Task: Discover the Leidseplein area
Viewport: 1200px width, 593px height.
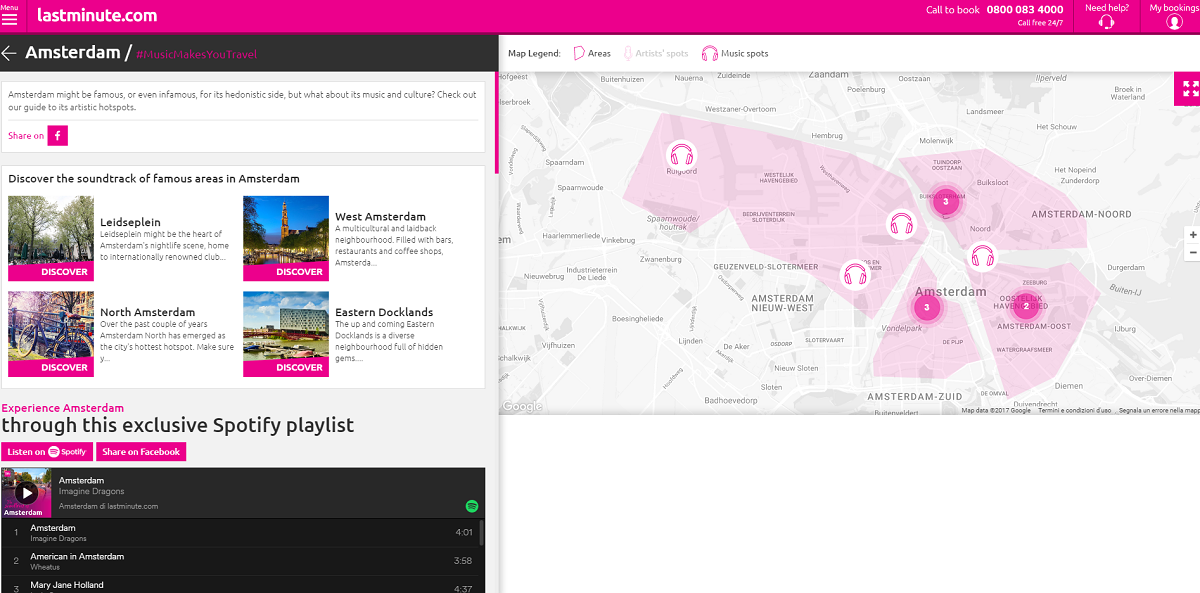Action: point(50,272)
